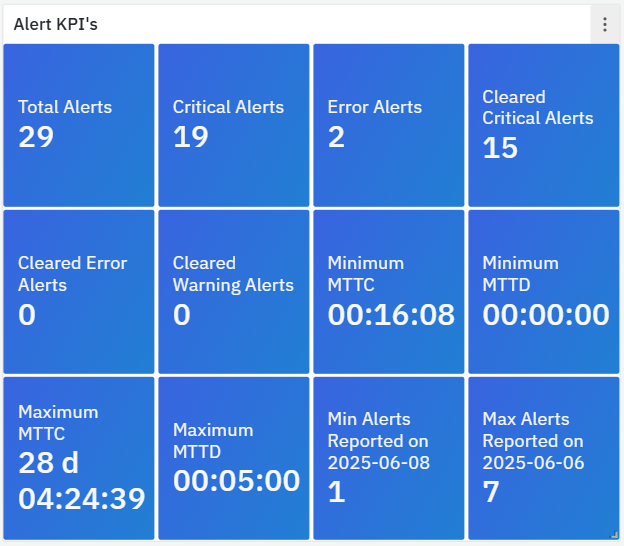Select the Minimum MTTC tile
This screenshot has height=546, width=624.
pyautogui.click(x=389, y=291)
